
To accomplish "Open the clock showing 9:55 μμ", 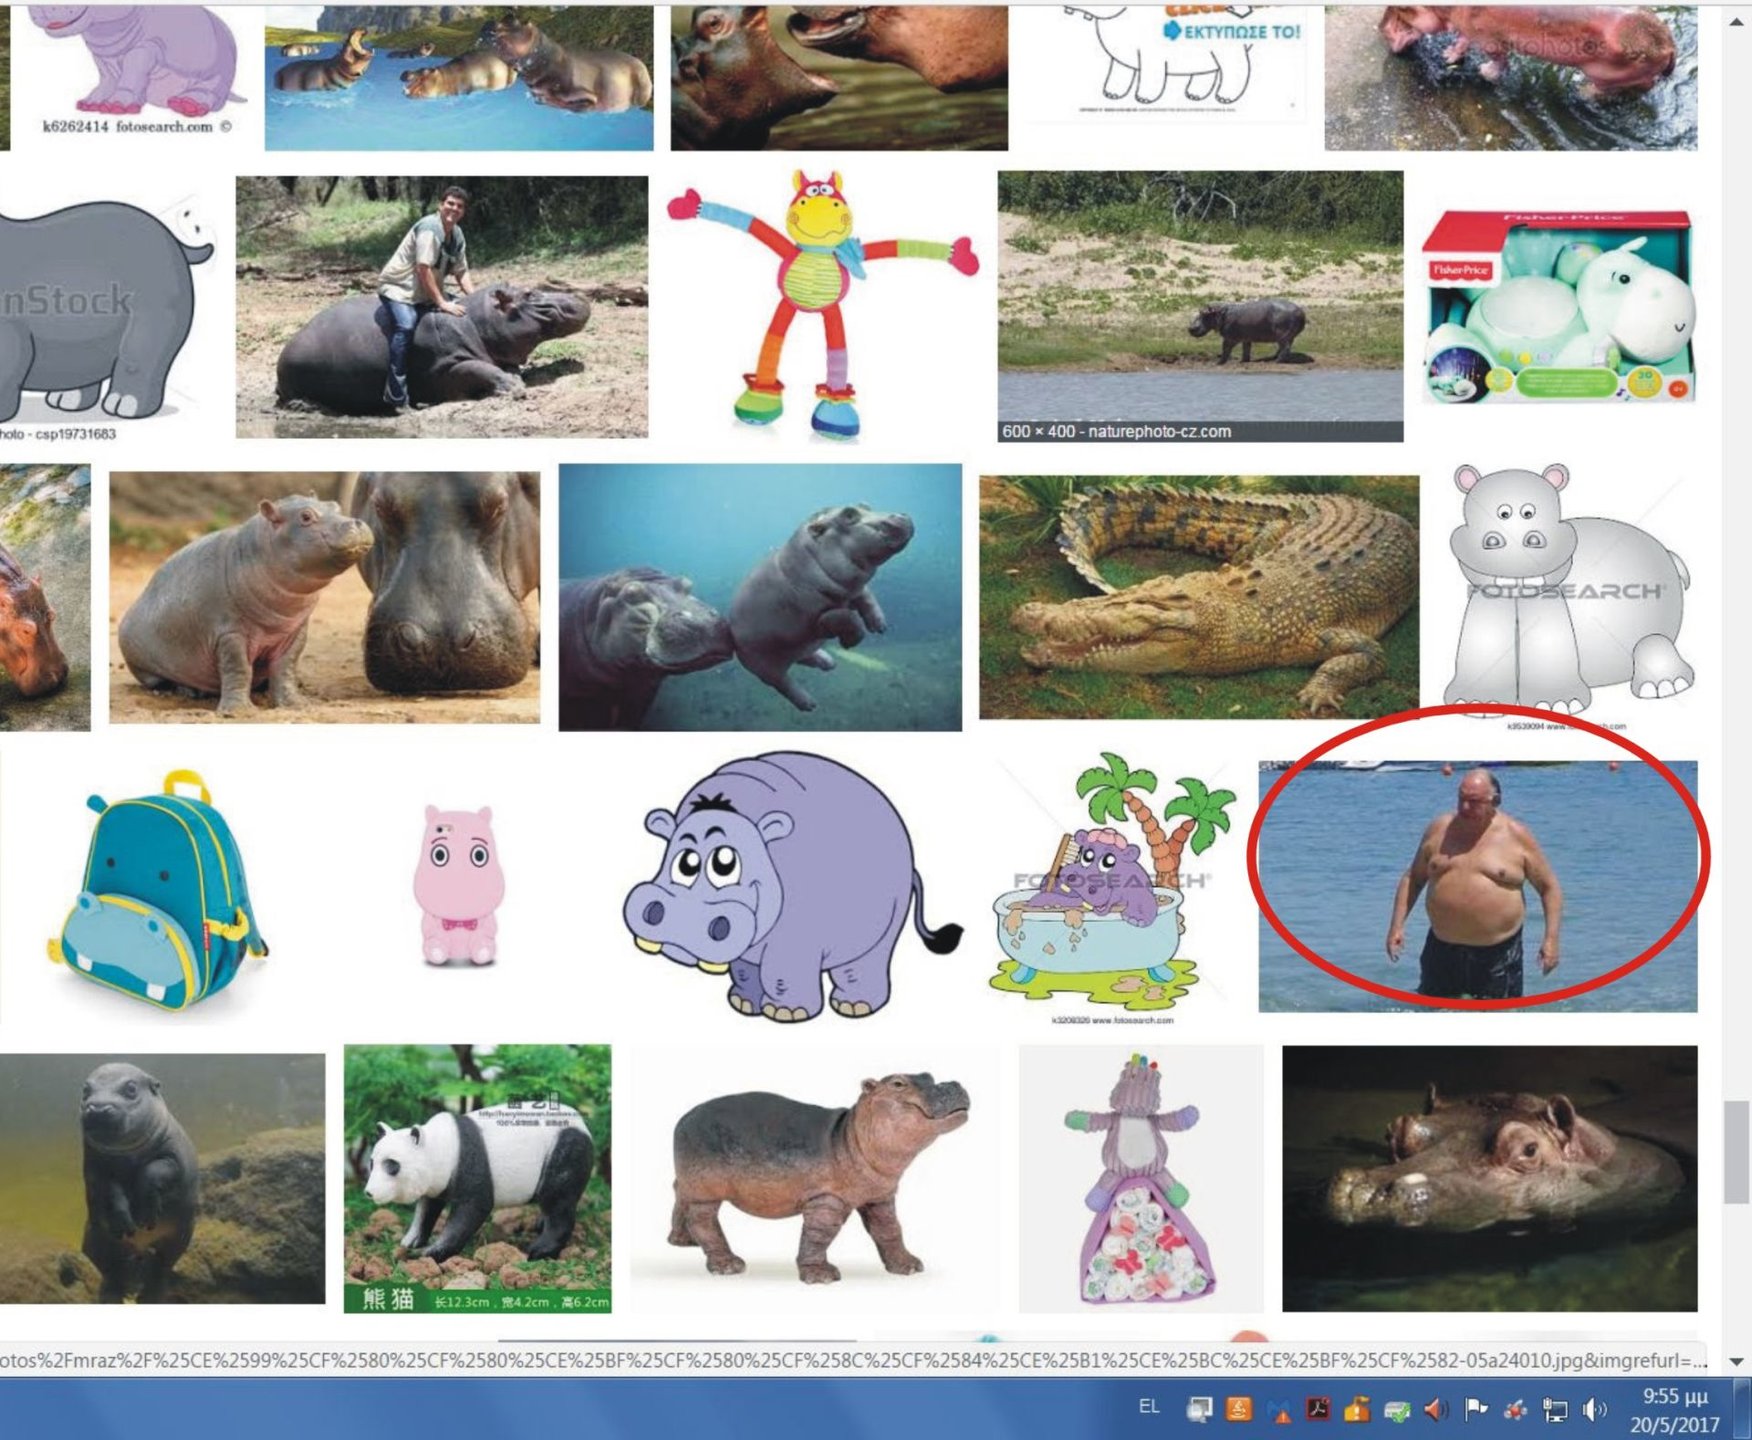I will coord(1674,1410).
